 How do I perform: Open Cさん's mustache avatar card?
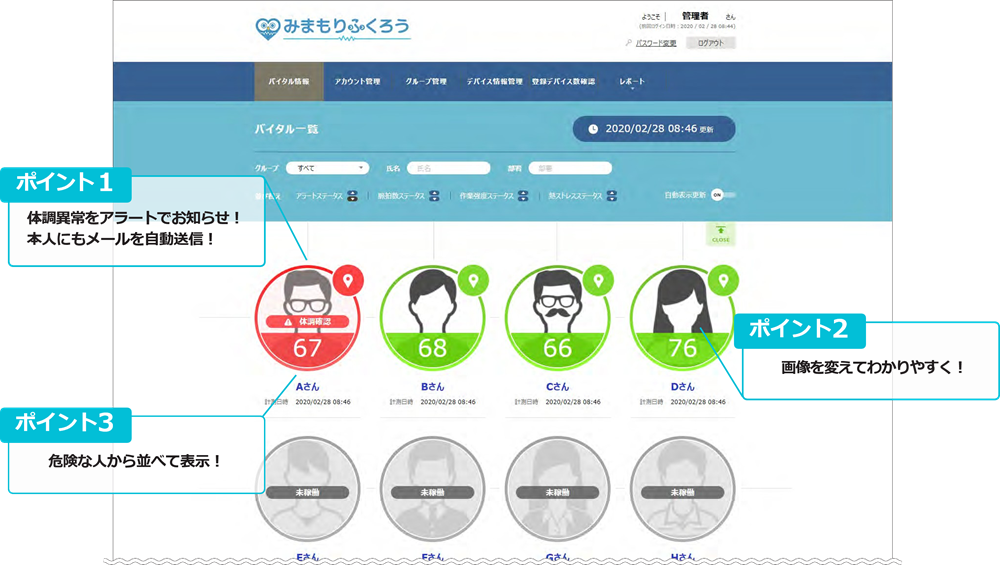[x=557, y=318]
